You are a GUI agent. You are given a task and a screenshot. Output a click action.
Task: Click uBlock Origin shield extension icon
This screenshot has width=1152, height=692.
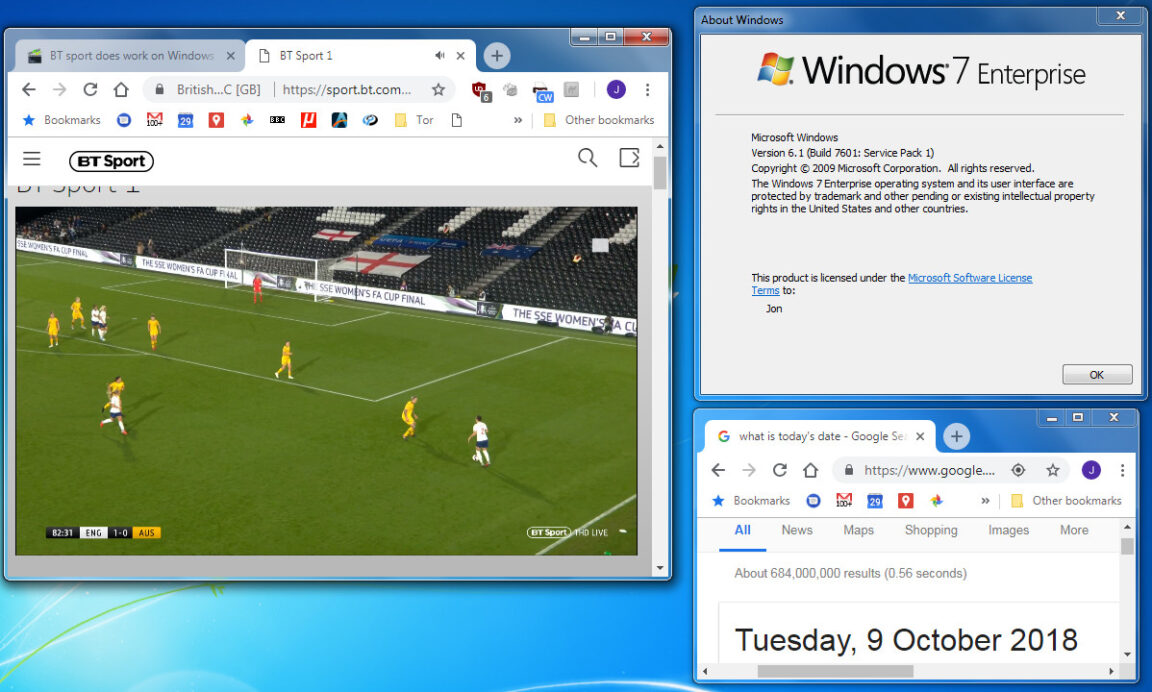pyautogui.click(x=480, y=90)
